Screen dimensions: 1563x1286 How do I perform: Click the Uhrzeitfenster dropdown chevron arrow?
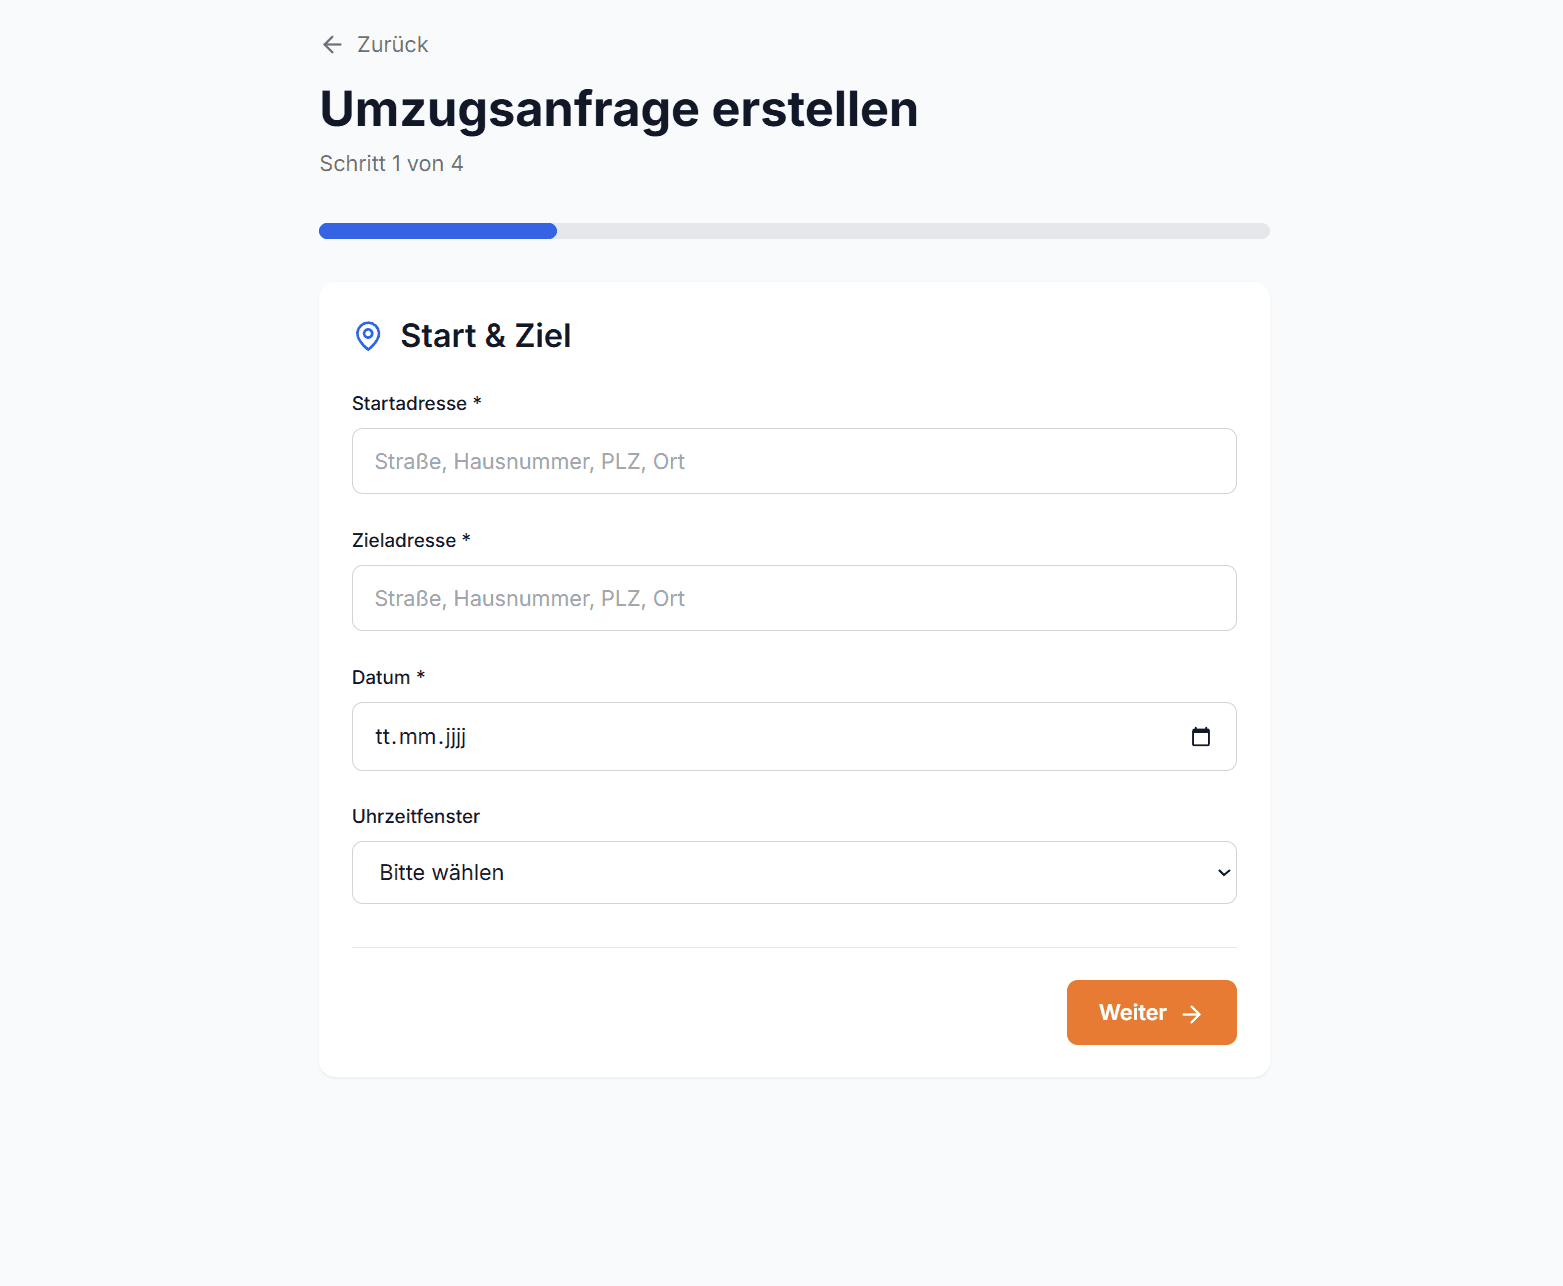point(1223,873)
